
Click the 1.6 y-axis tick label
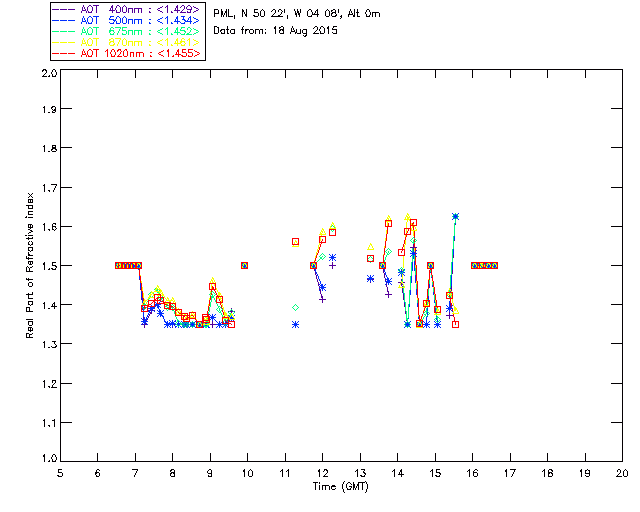tap(49, 227)
